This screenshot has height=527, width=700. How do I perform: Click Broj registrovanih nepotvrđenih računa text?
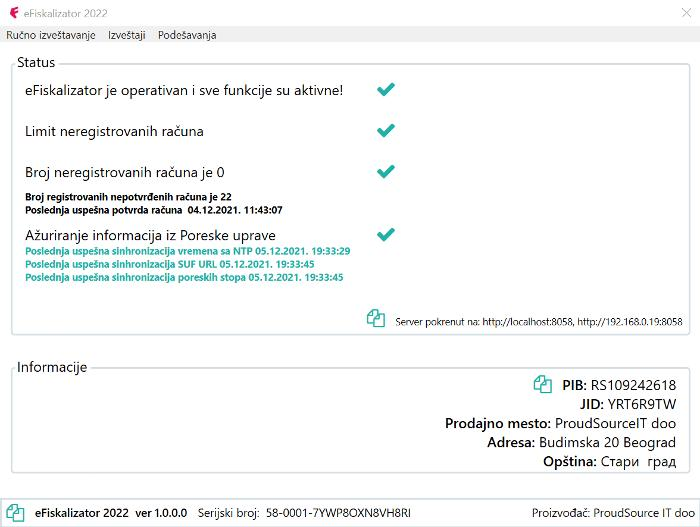pyautogui.click(x=128, y=197)
